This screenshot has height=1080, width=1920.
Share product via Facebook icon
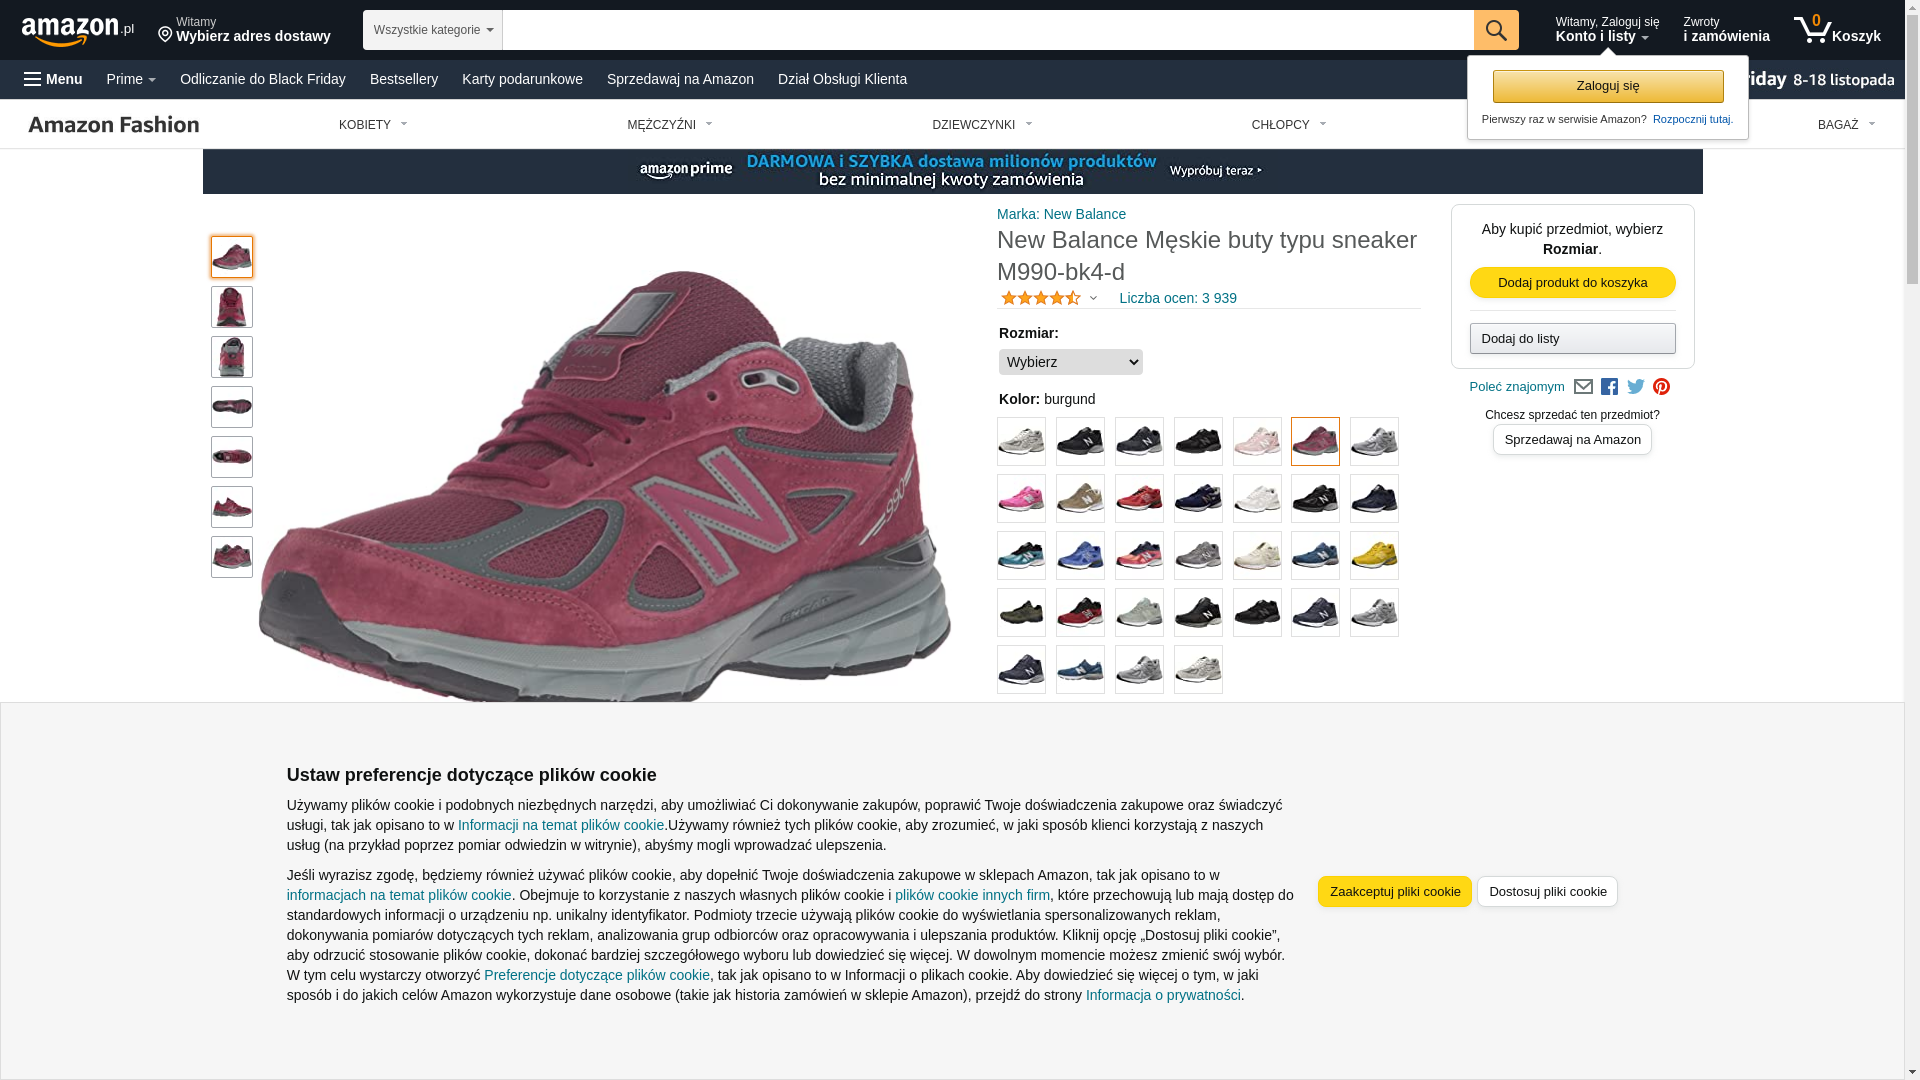click(x=1609, y=387)
